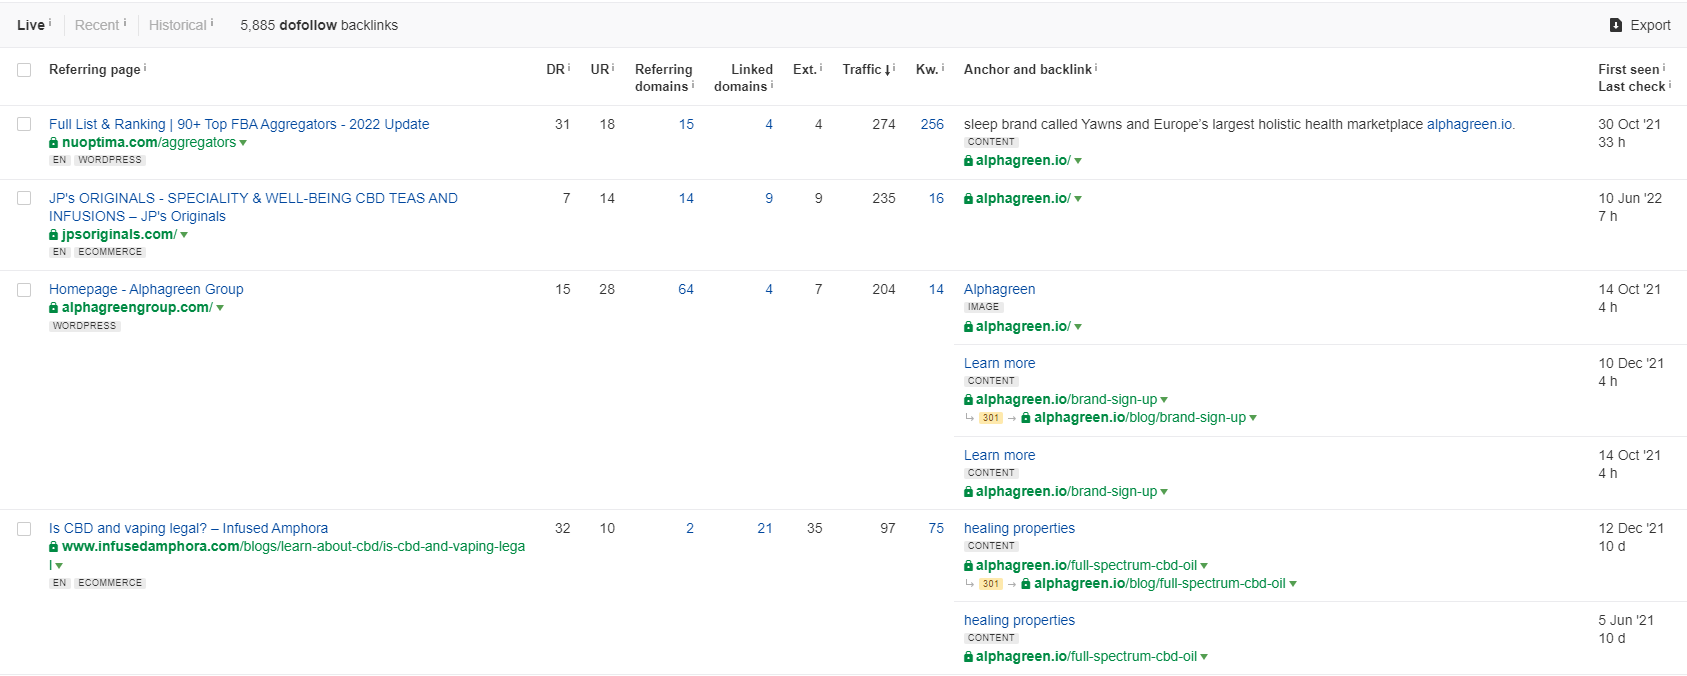
Task: Check the Infused Amphora row checkbox
Action: (24, 529)
